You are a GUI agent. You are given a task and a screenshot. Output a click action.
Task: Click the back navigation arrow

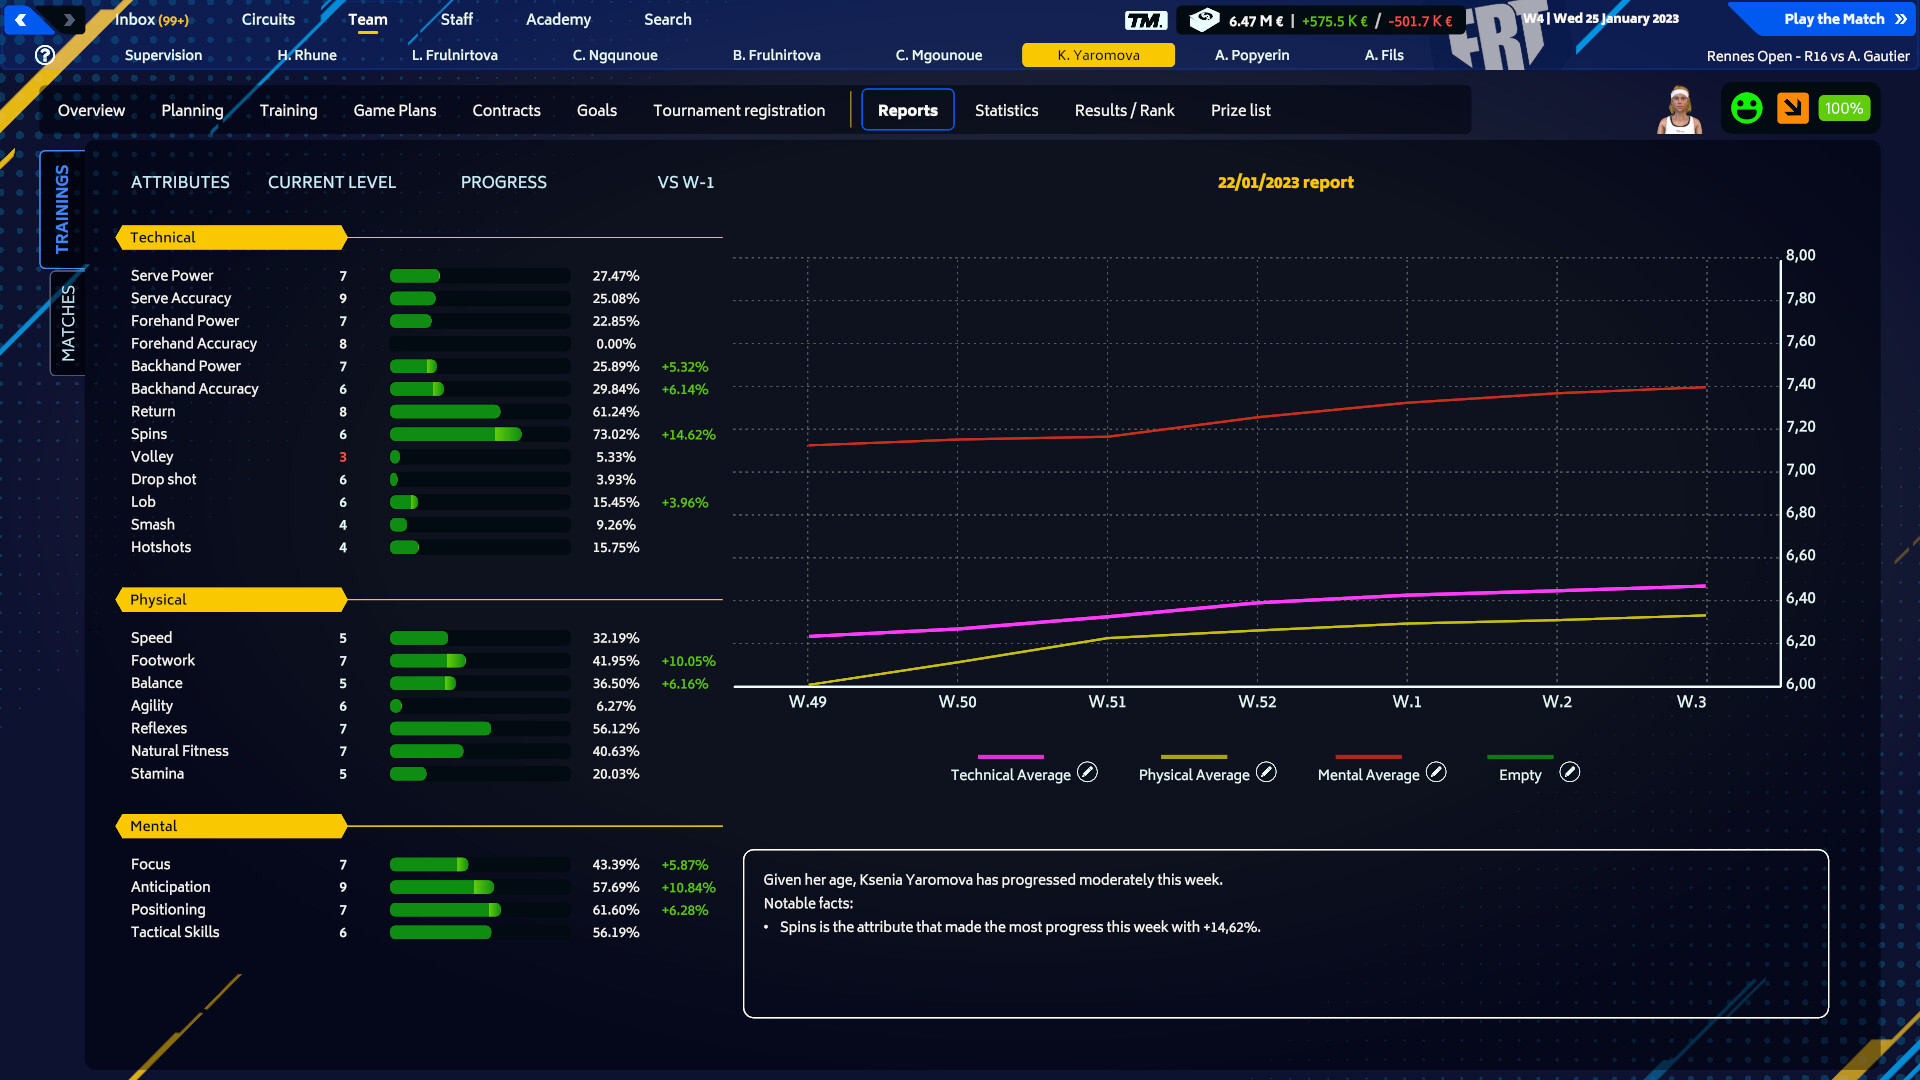pos(21,19)
